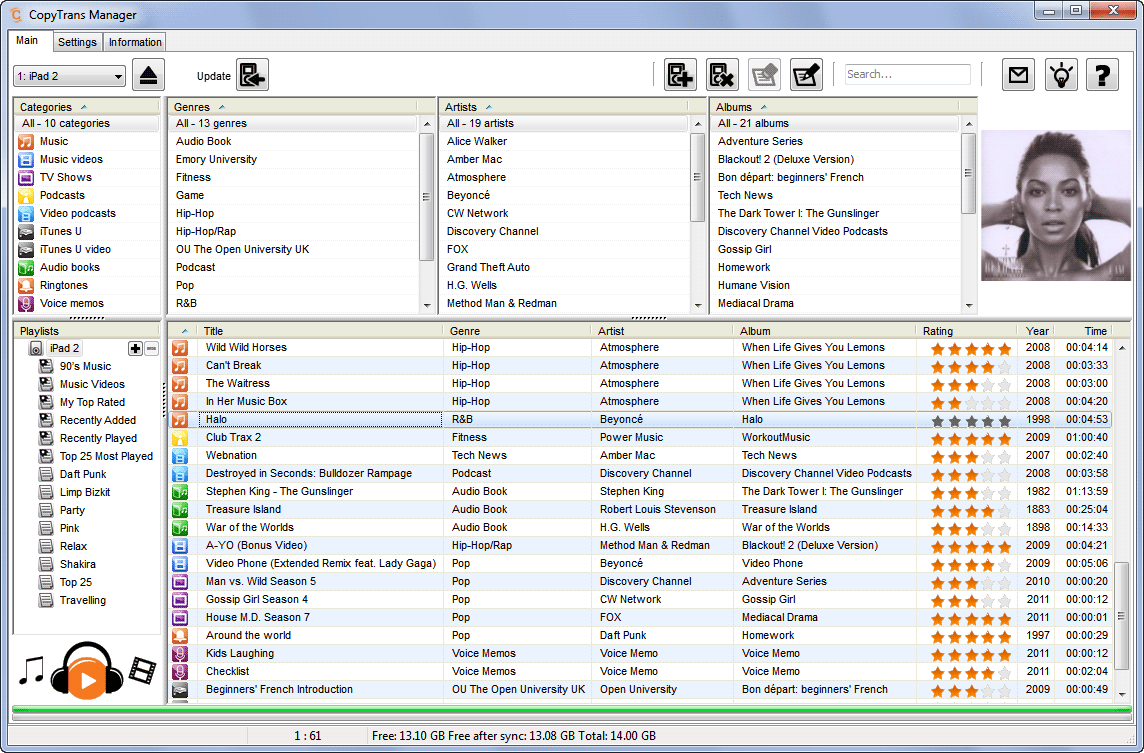Select the Music category

[87, 142]
